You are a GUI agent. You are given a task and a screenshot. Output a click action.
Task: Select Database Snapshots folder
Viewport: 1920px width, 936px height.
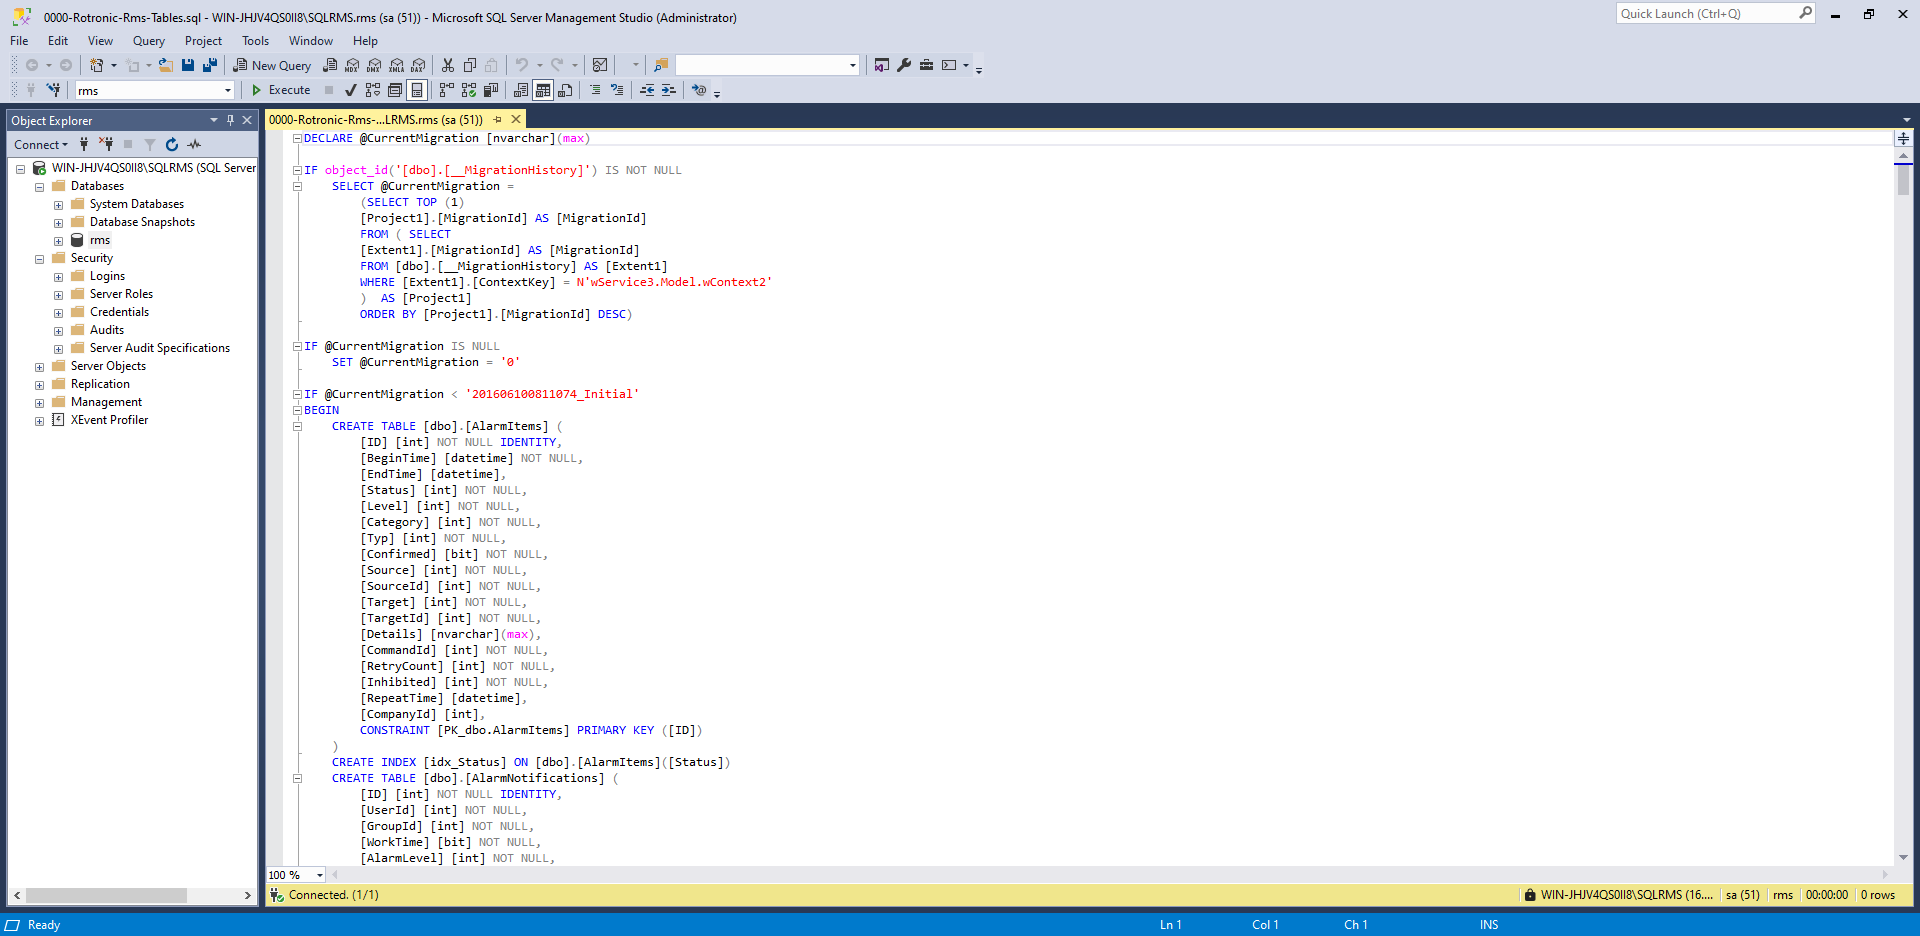[142, 222]
